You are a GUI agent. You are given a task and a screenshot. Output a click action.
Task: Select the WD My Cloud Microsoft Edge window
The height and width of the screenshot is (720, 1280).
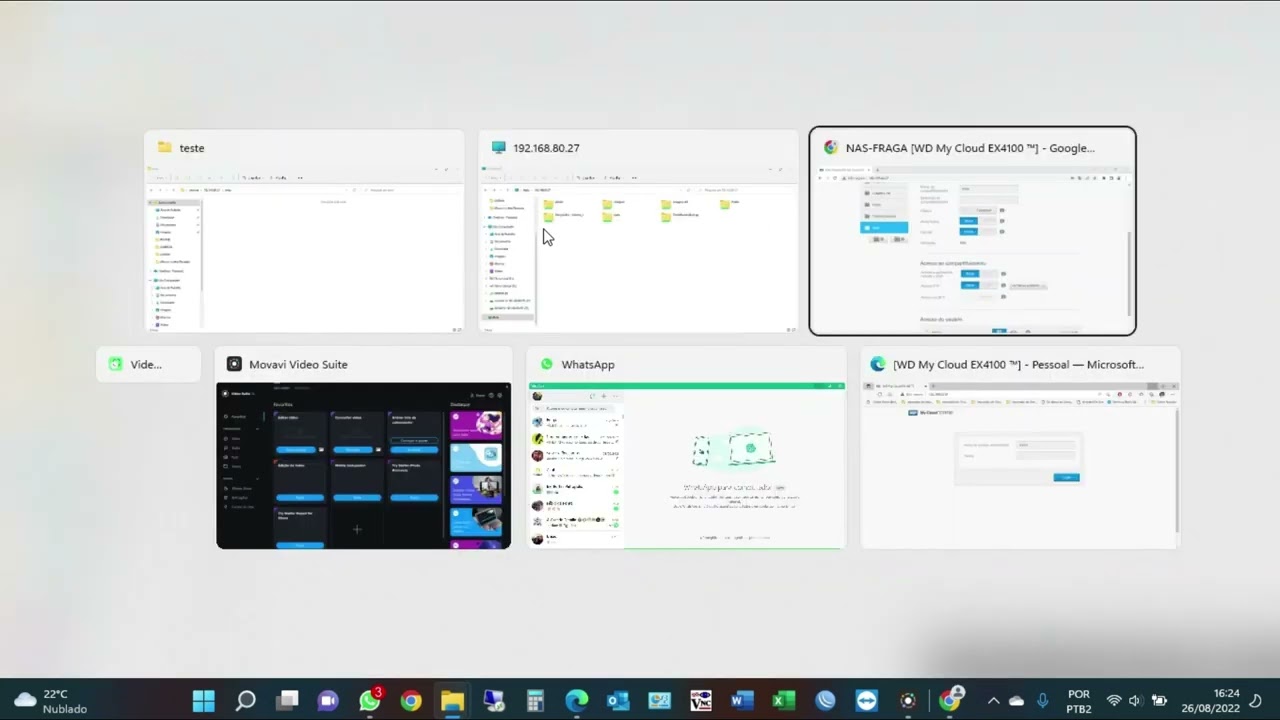pyautogui.click(x=1020, y=448)
